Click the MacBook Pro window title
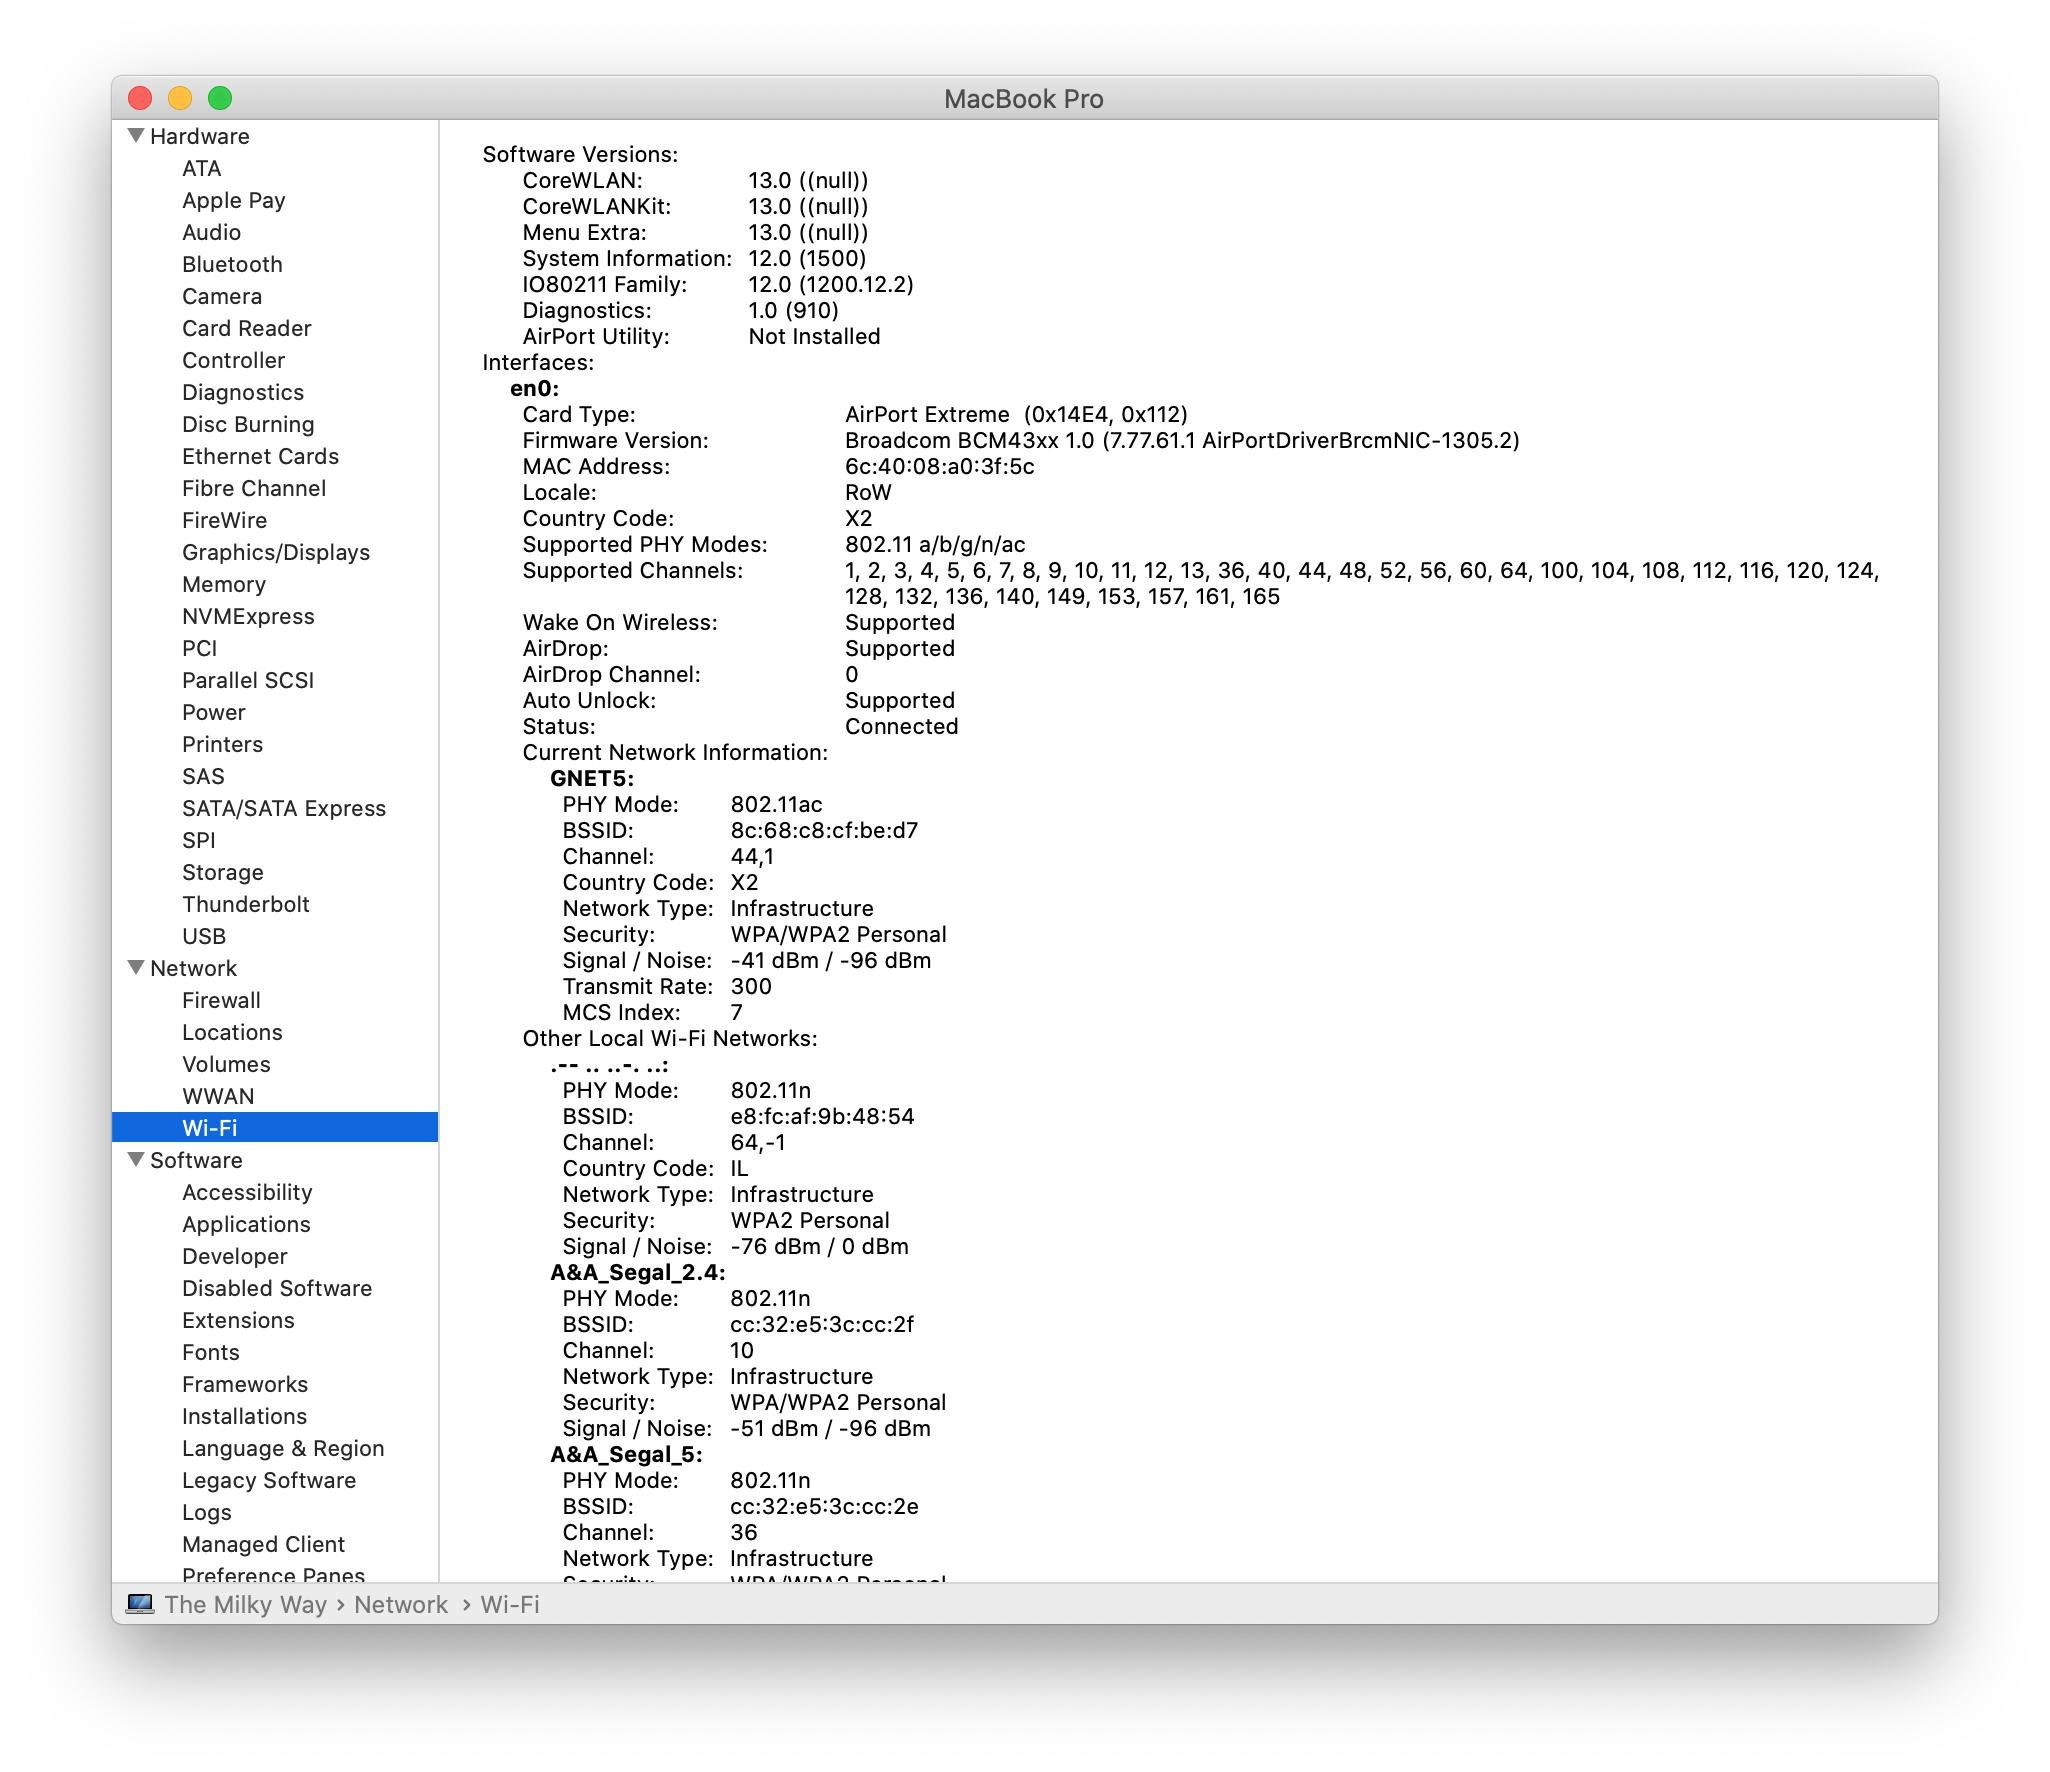 pos(1024,98)
